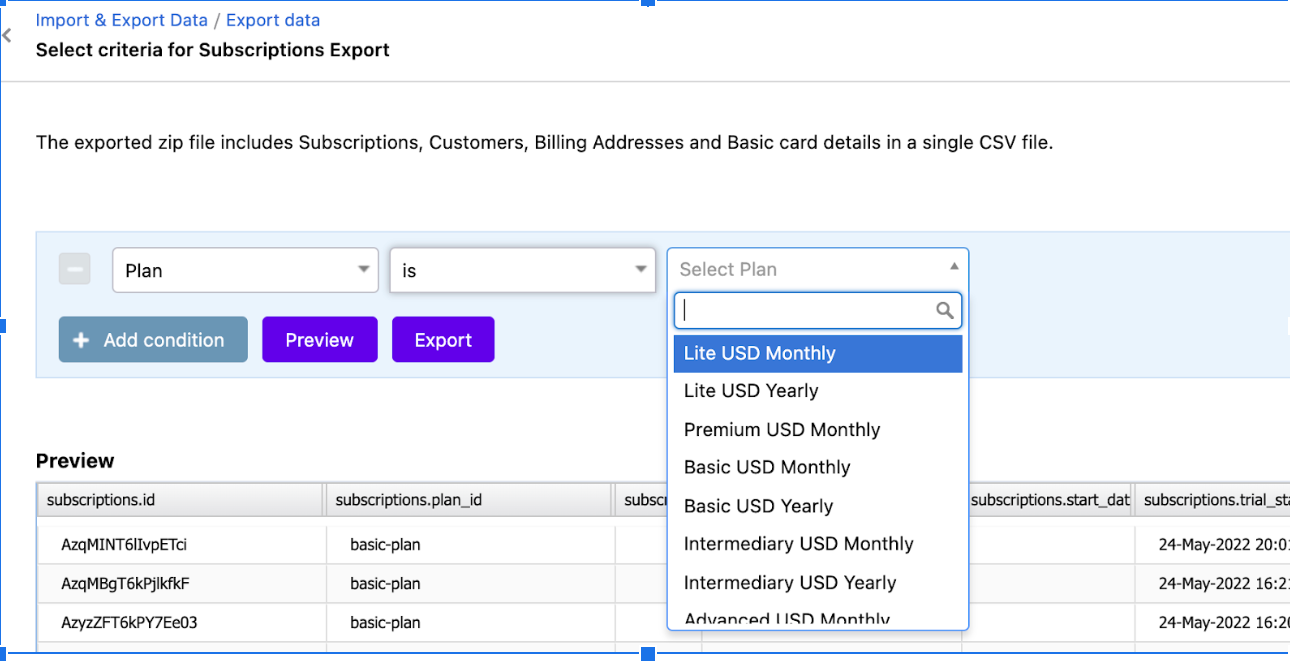
Task: Select Intermediary USD Monthly plan
Action: coord(818,544)
